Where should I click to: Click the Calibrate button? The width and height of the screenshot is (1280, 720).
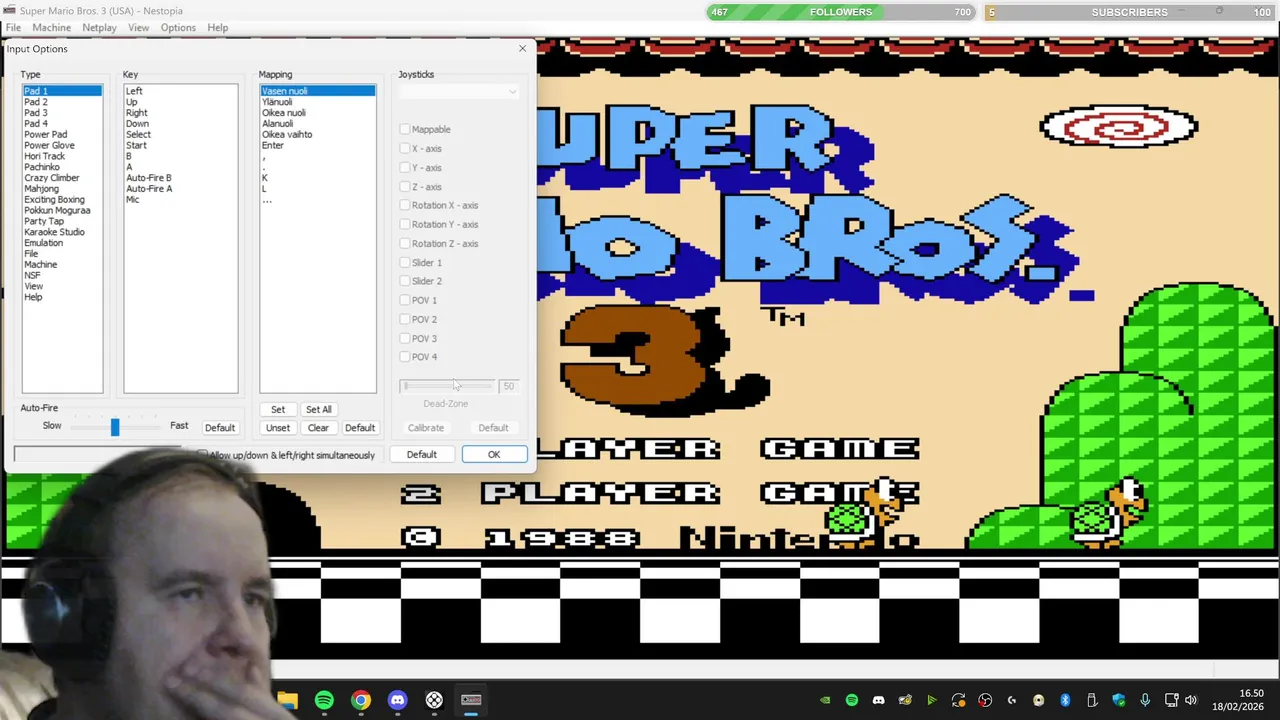426,428
